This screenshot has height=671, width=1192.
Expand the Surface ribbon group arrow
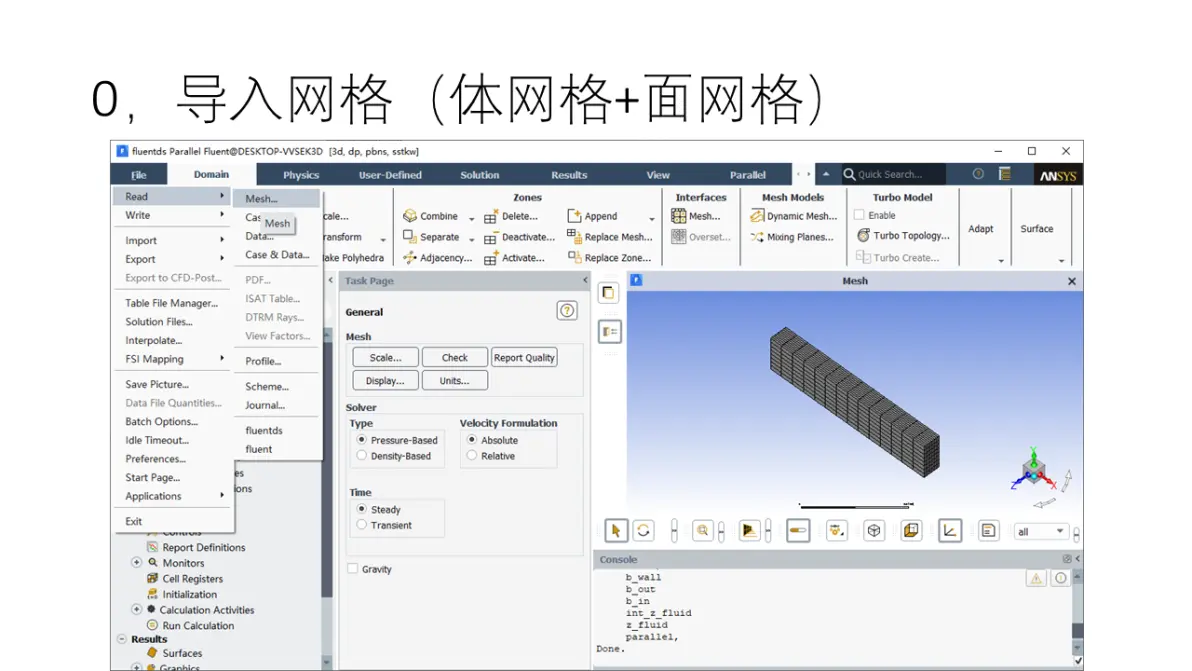click(x=1061, y=261)
